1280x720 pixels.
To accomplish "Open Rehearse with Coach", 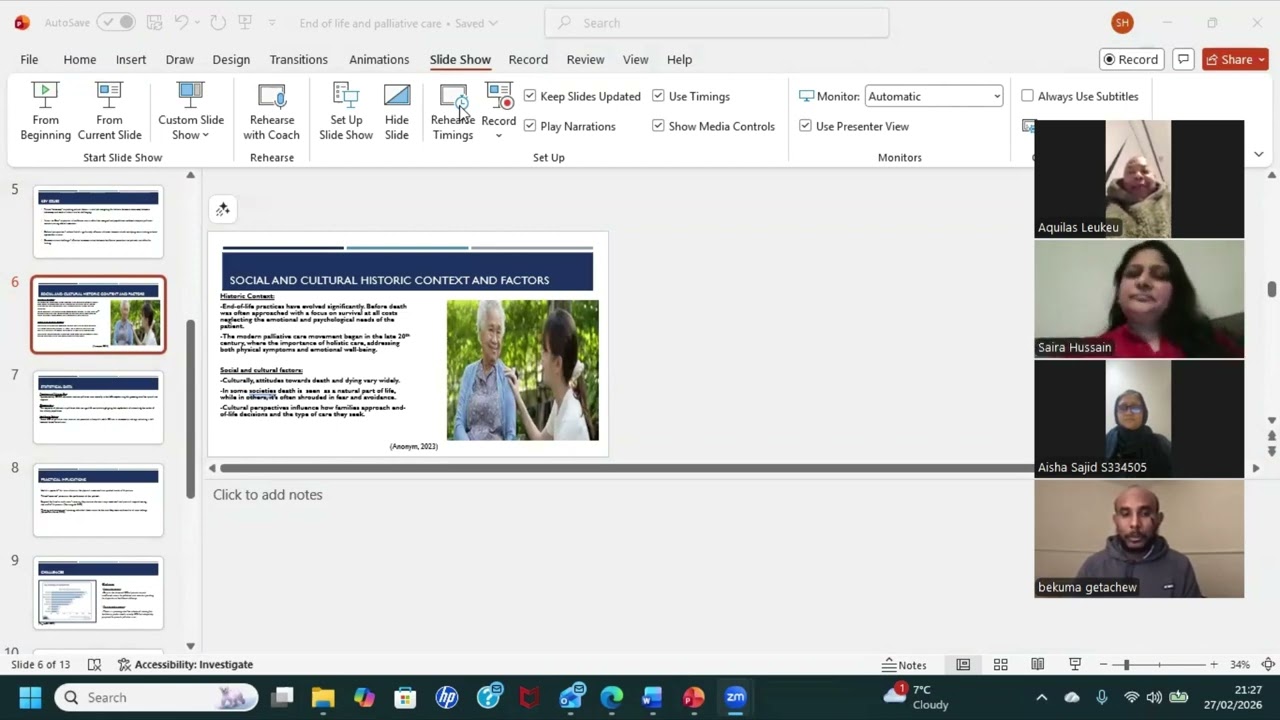I will coord(271,111).
